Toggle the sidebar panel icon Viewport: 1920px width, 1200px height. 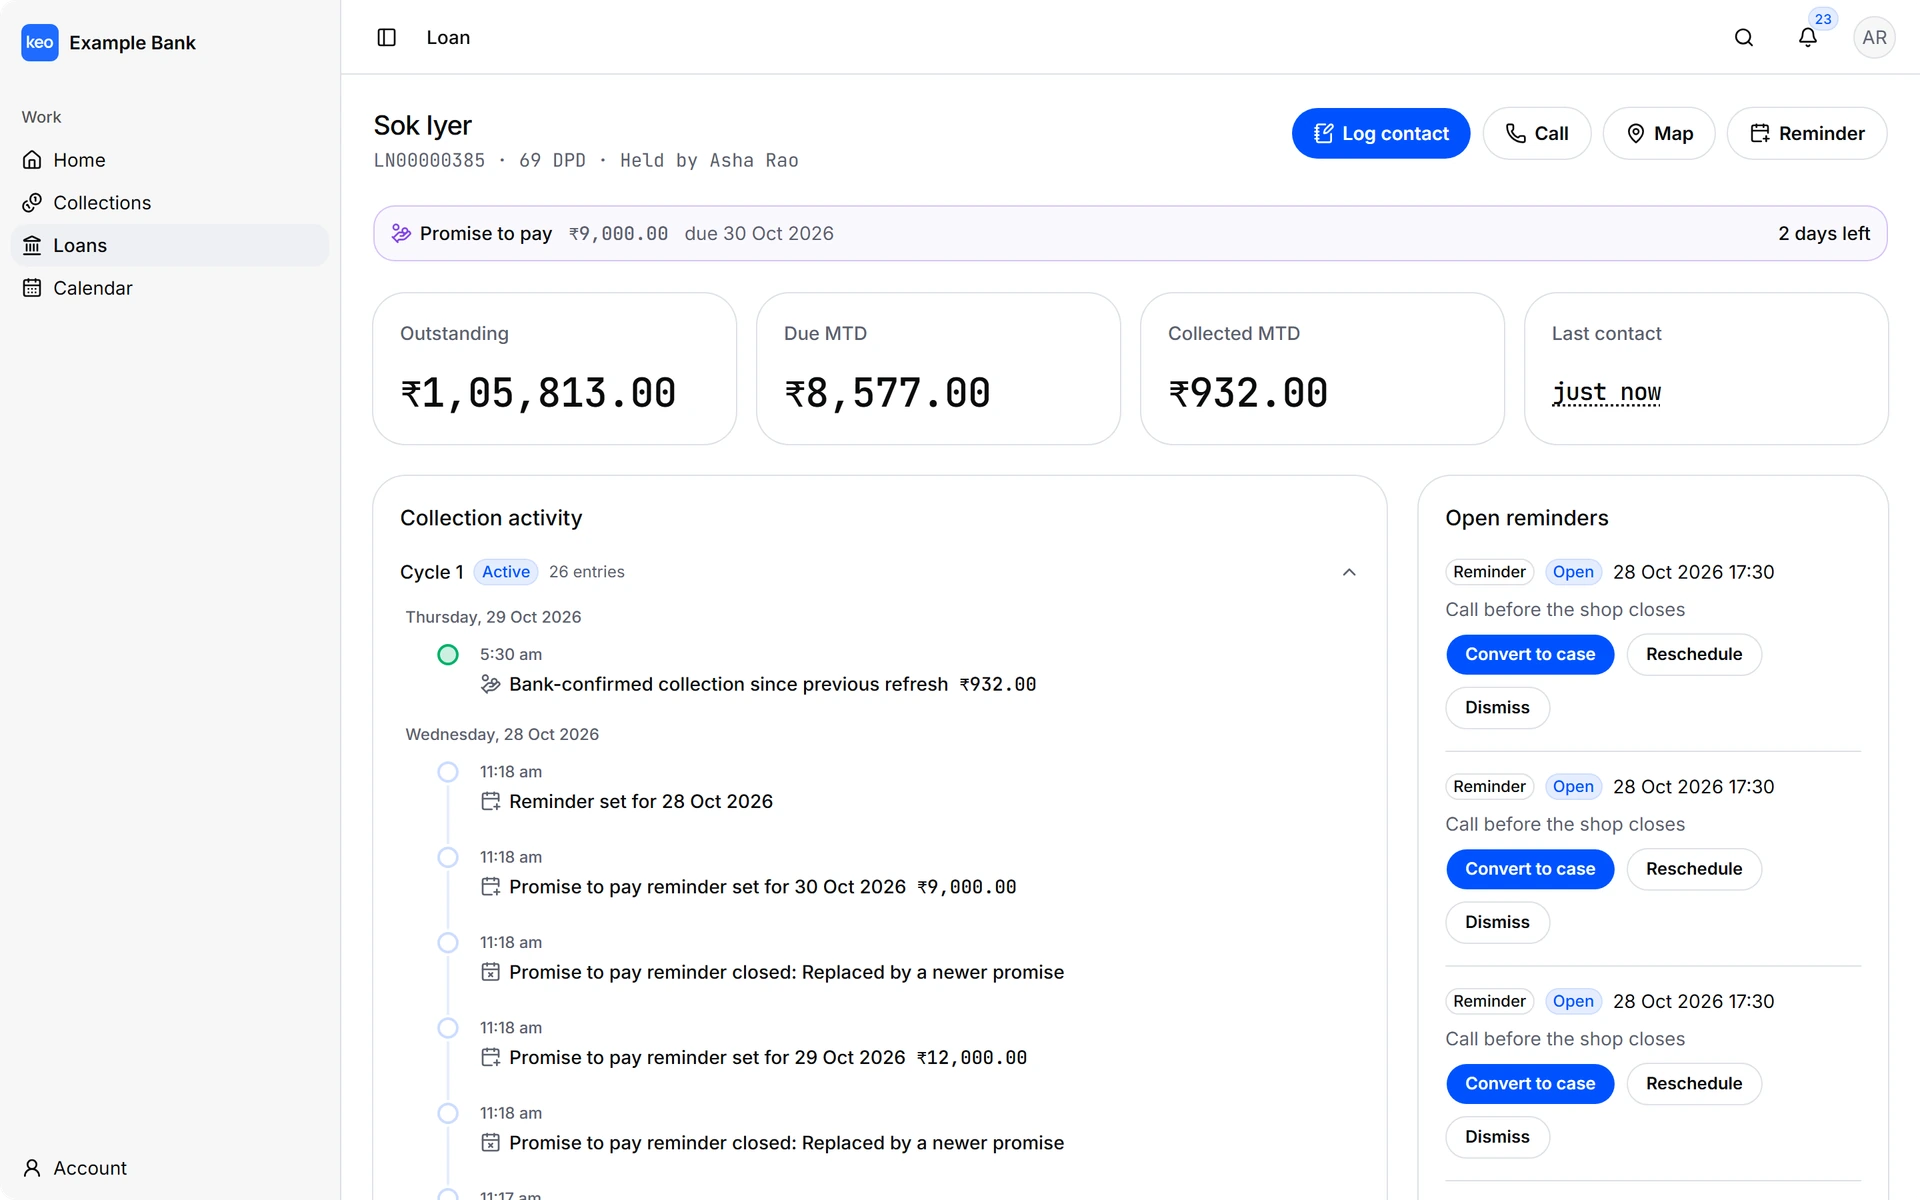[387, 37]
